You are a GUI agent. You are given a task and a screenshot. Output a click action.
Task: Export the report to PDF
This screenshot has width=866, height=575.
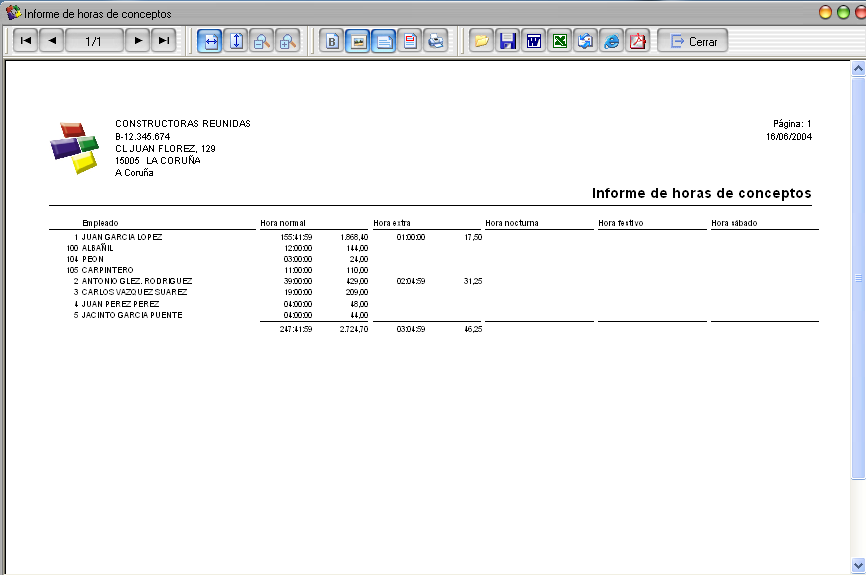pos(638,41)
